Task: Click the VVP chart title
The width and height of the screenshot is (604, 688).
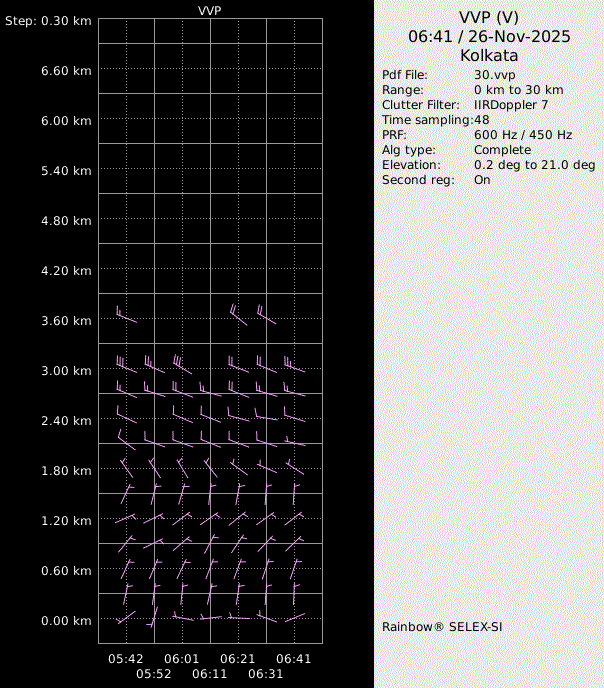Action: [210, 10]
